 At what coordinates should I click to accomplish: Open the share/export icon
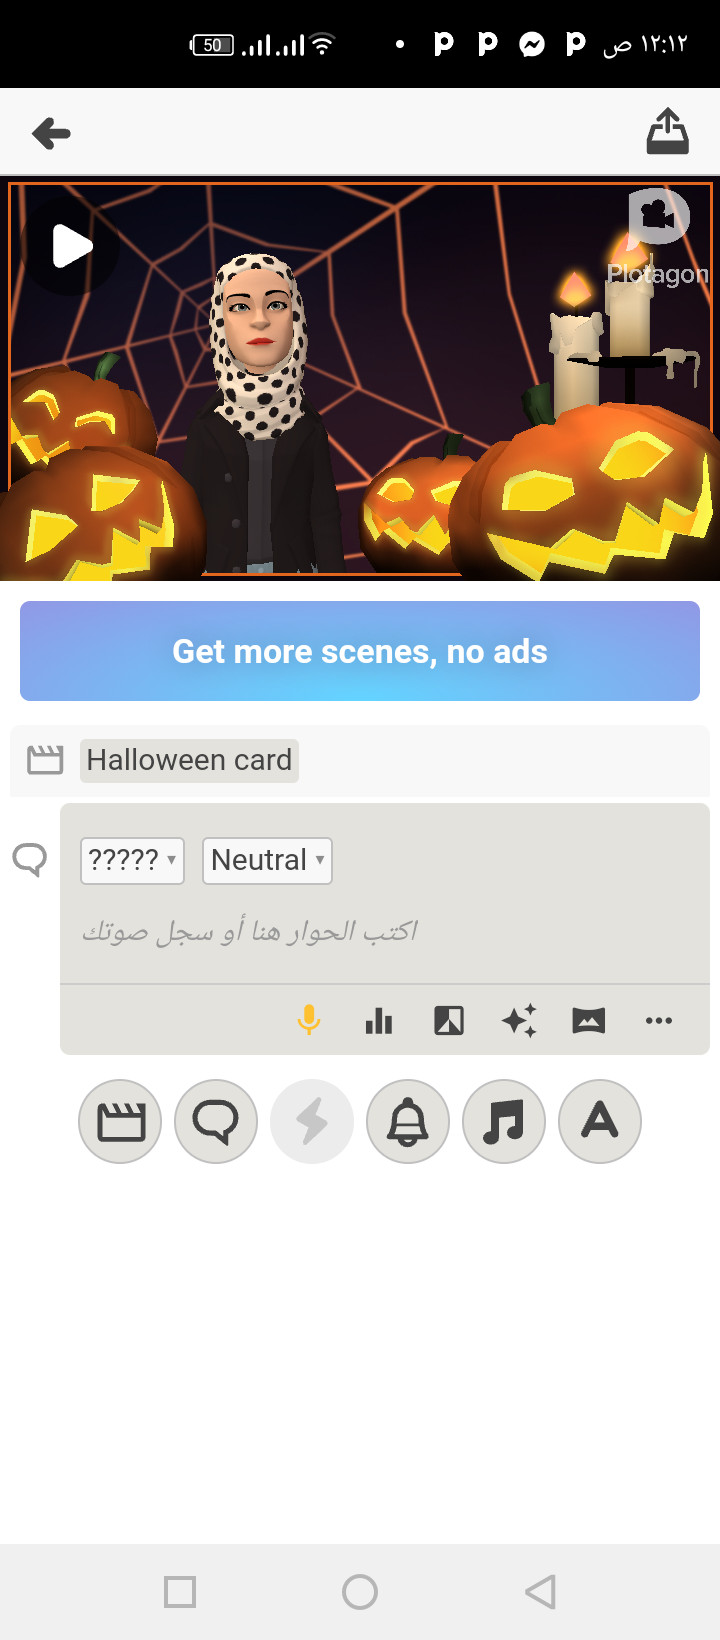(667, 132)
